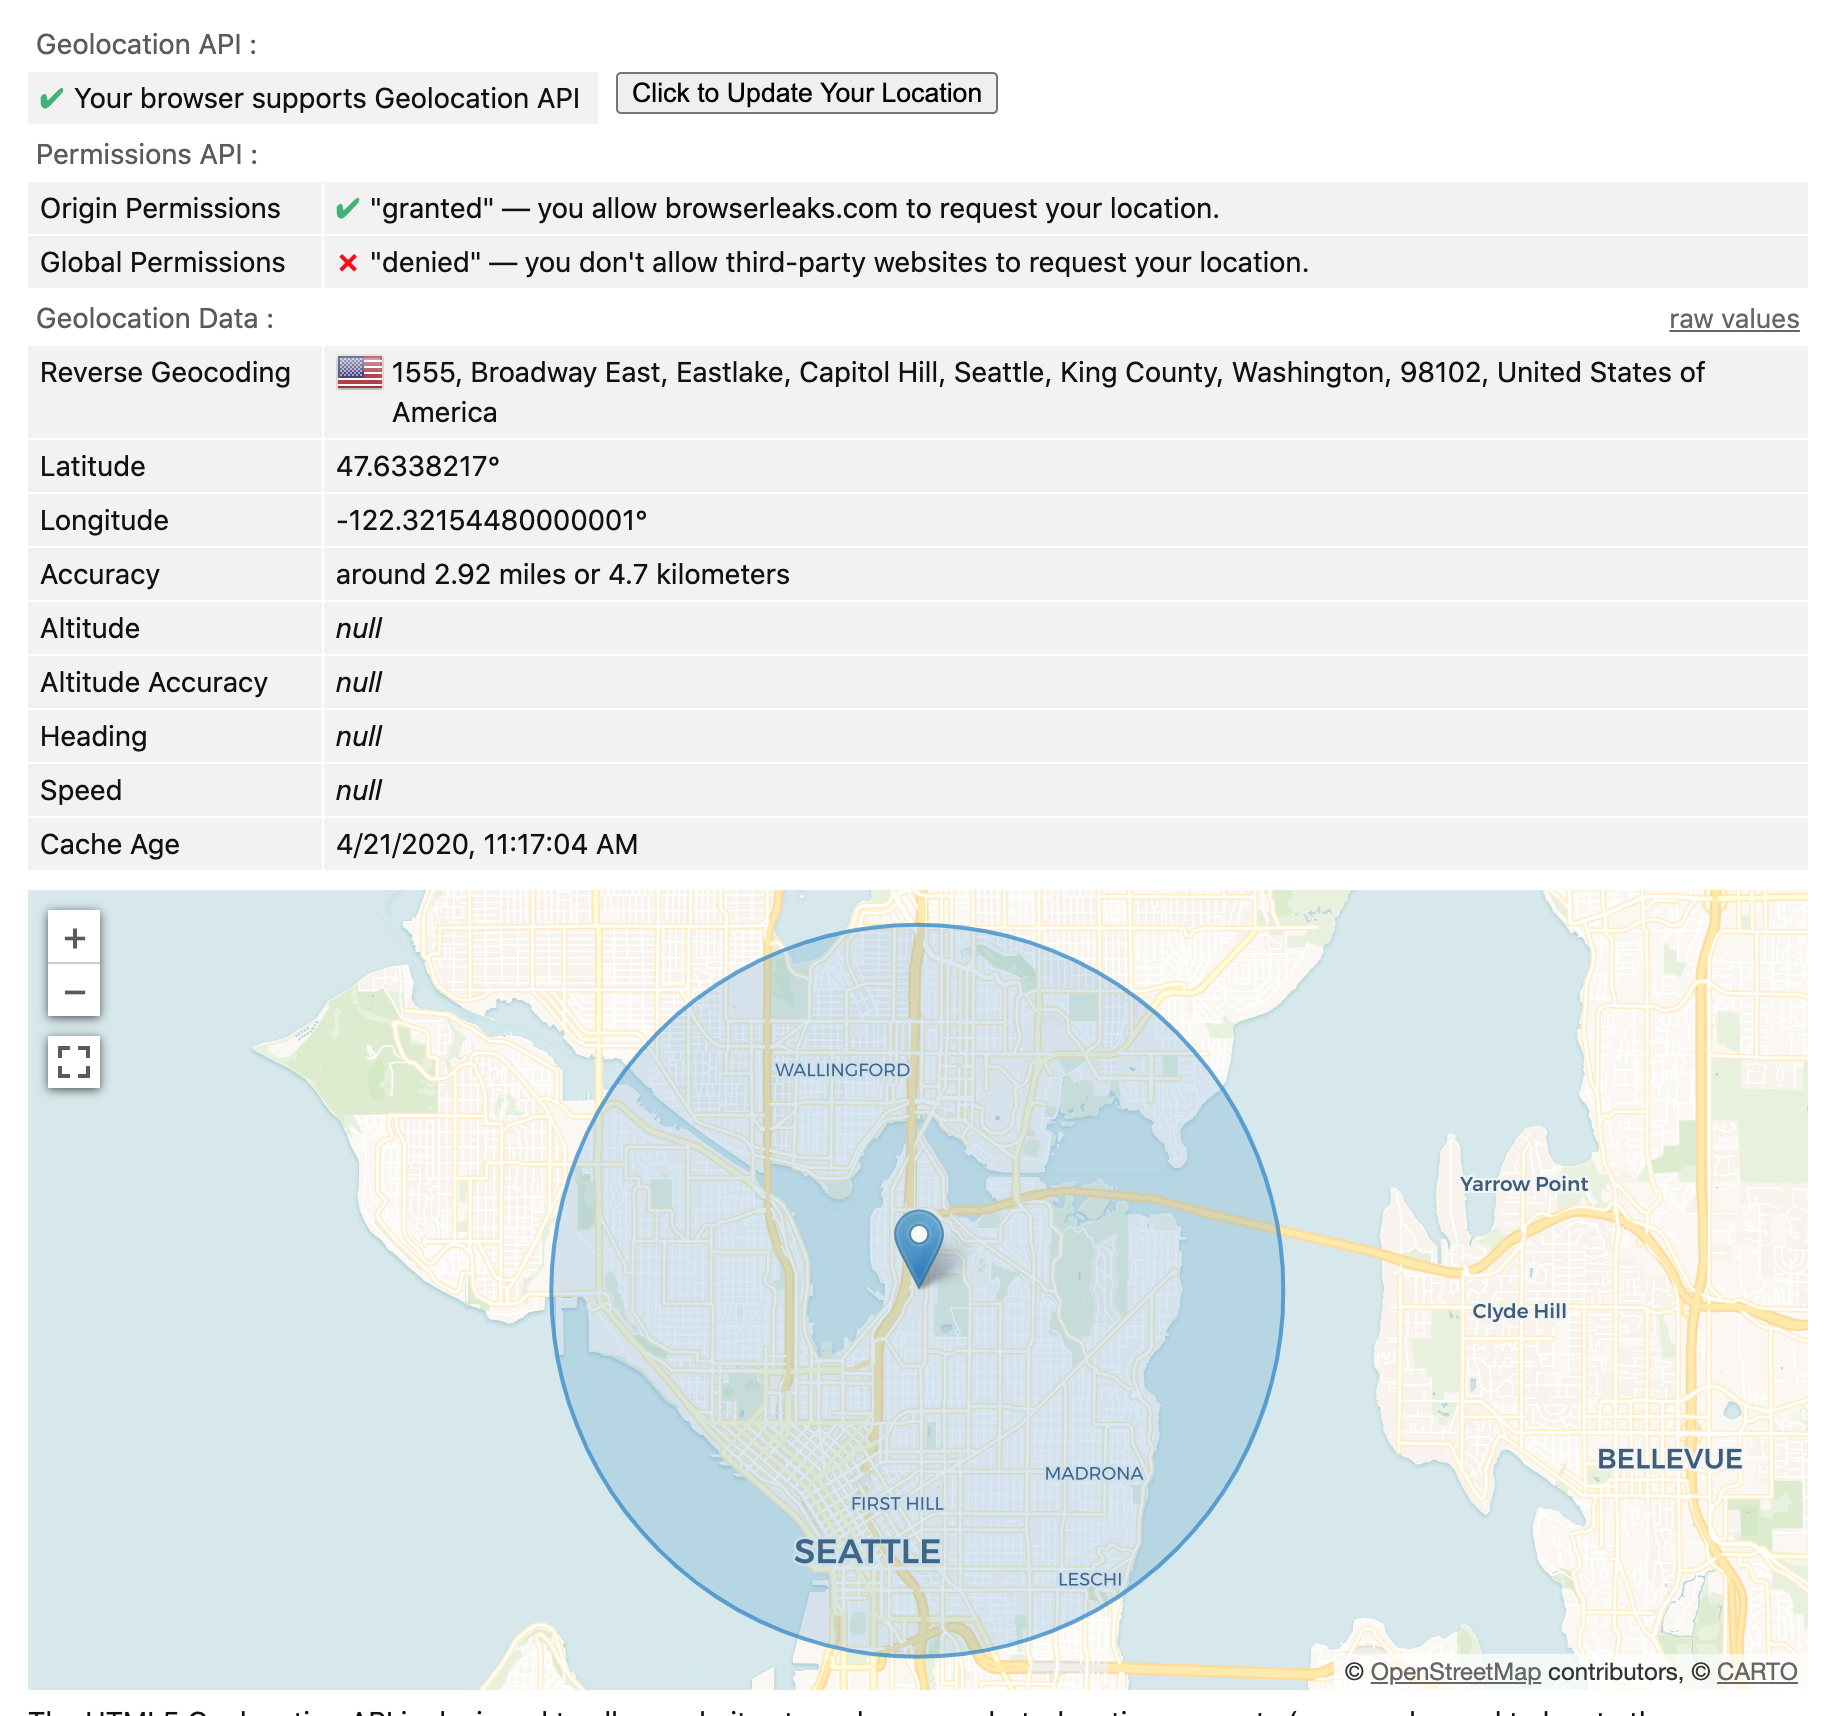Click the WALLINGFORD label on the map
1830x1716 pixels.
tap(843, 1069)
